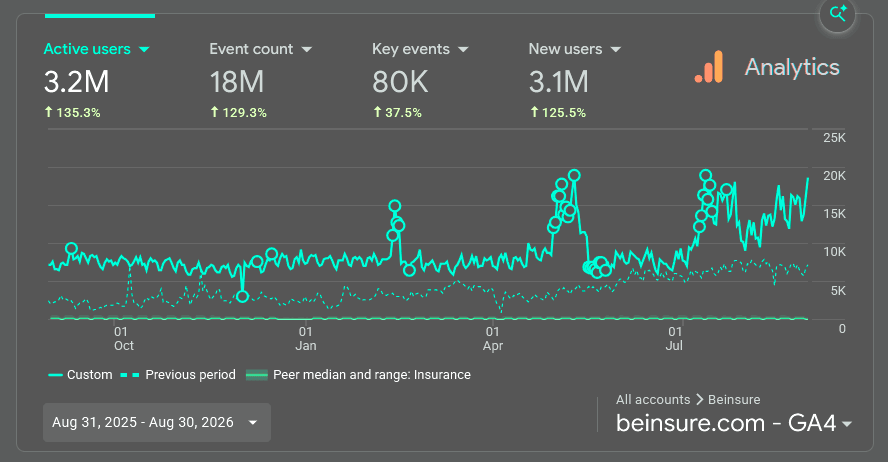Screen dimensions: 888x462
Task: Click the 10K y-axis label
Action: [x=834, y=252]
